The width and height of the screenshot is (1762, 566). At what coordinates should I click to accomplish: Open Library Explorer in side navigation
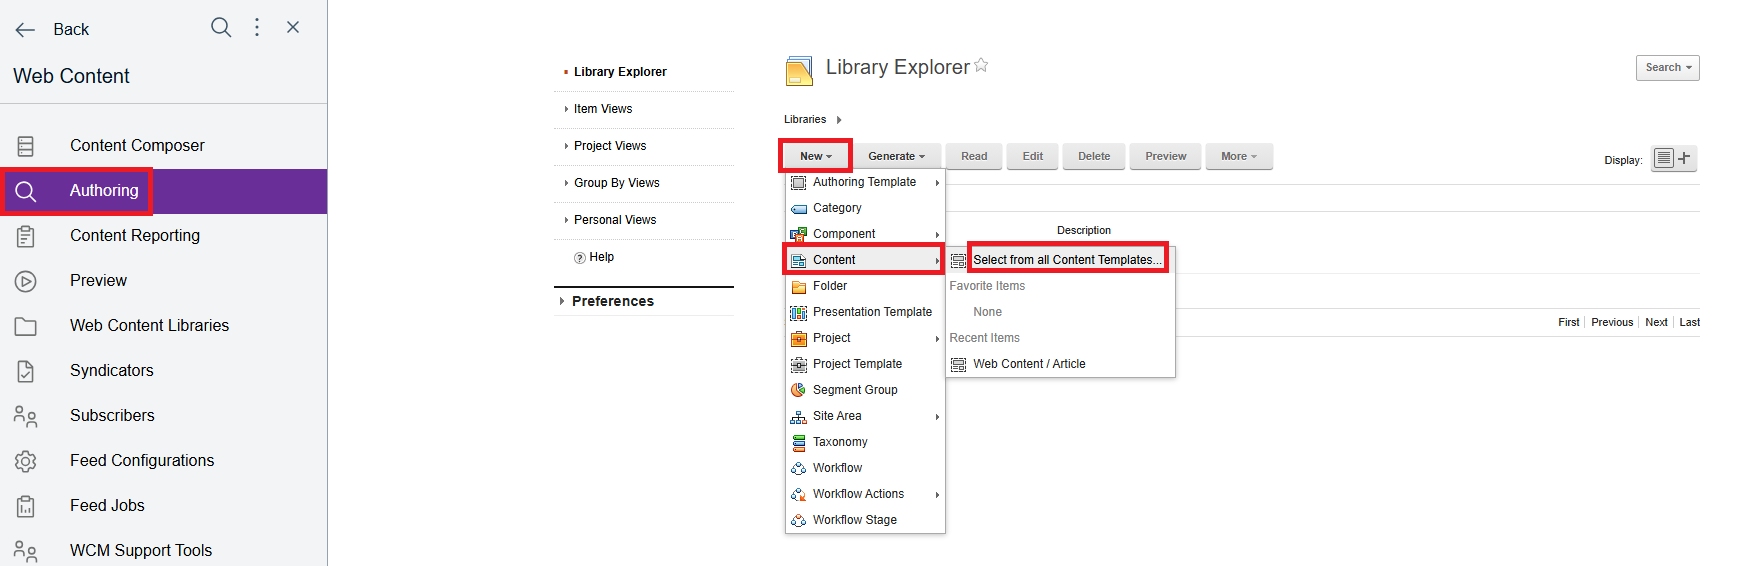[620, 72]
